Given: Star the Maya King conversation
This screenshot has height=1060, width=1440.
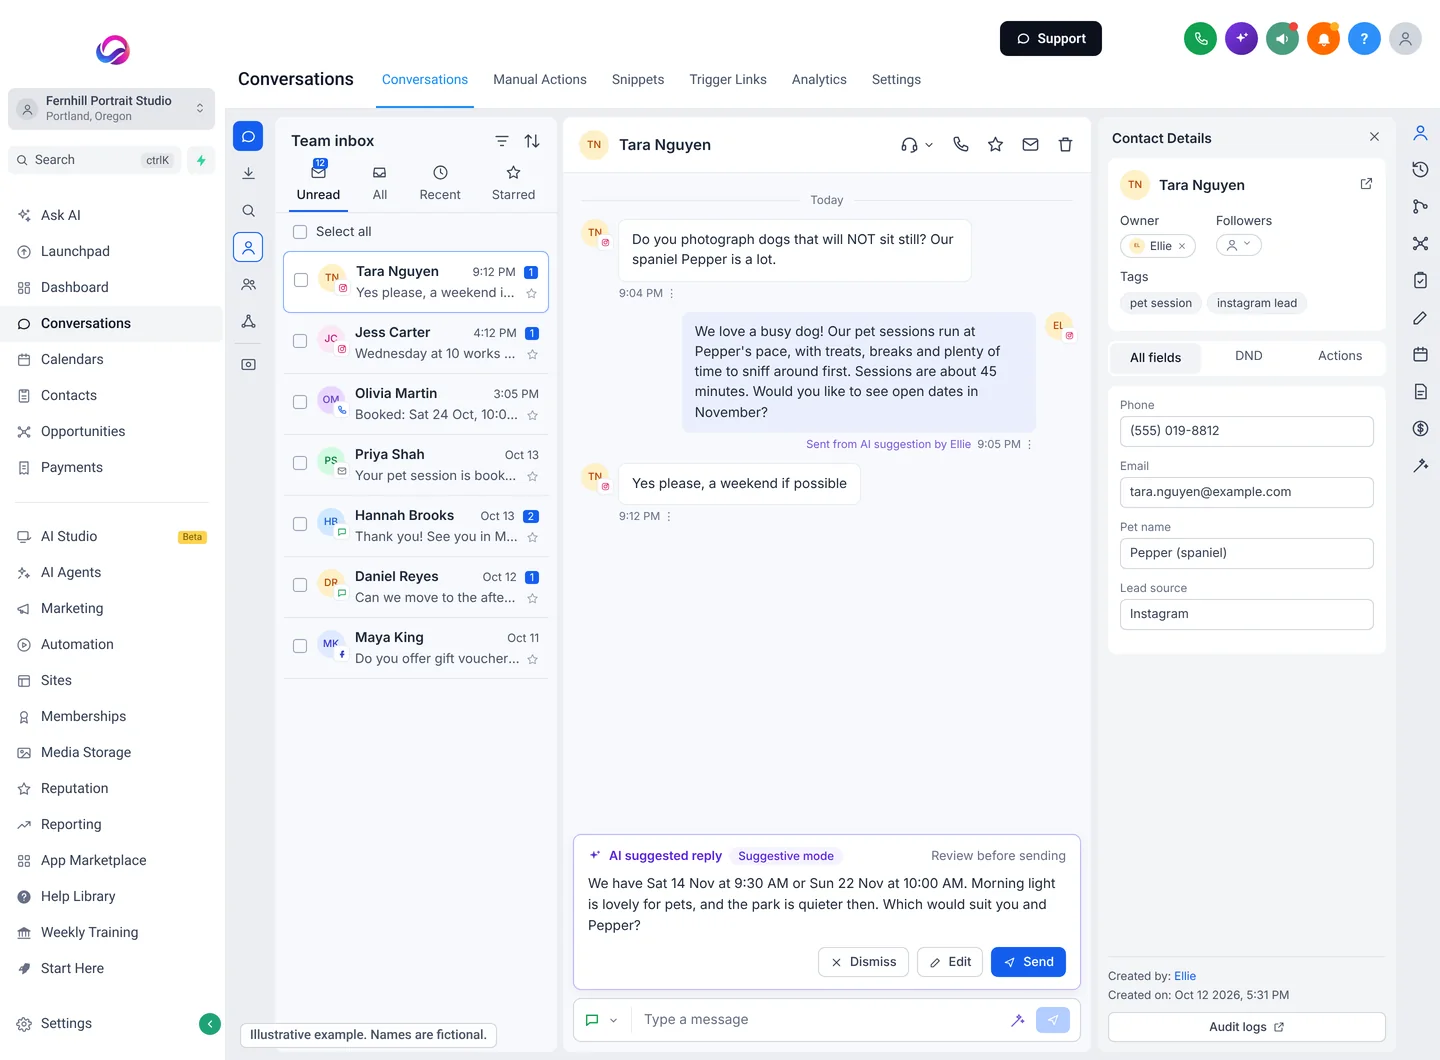Looking at the screenshot, I should (x=533, y=659).
